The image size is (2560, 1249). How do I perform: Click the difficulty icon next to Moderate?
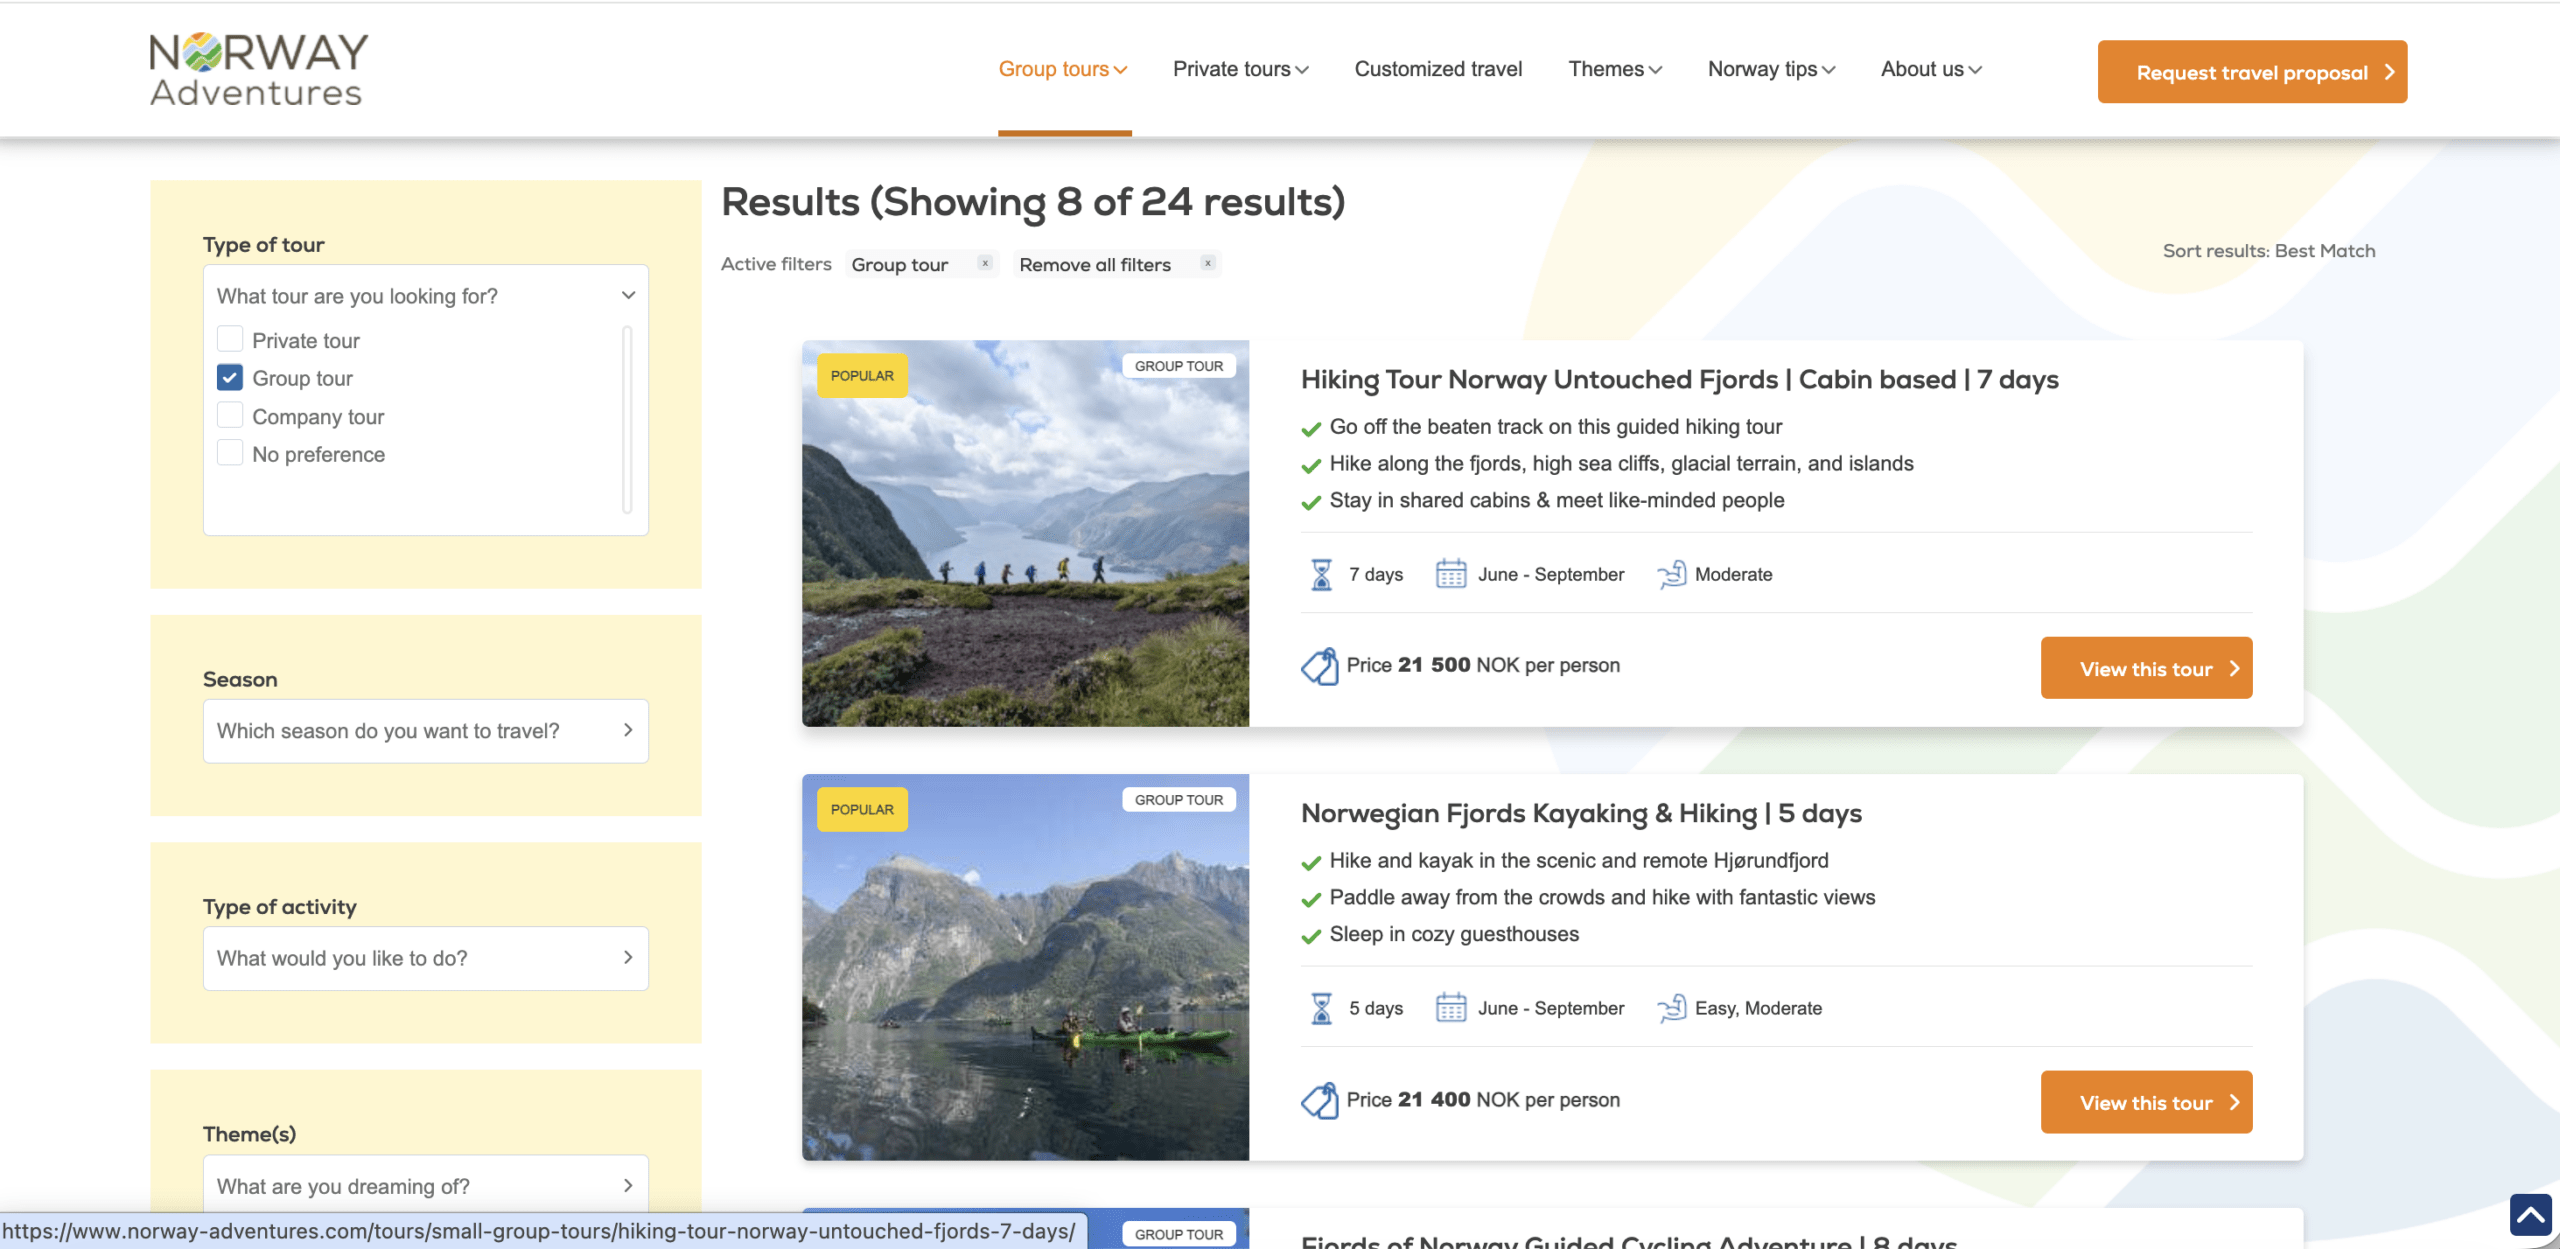1671,574
